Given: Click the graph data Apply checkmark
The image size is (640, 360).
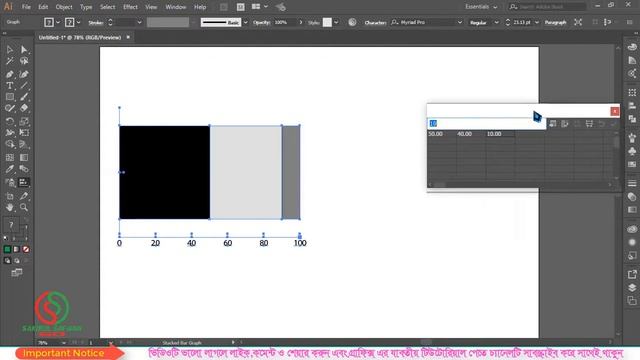Looking at the screenshot, I should 613,124.
